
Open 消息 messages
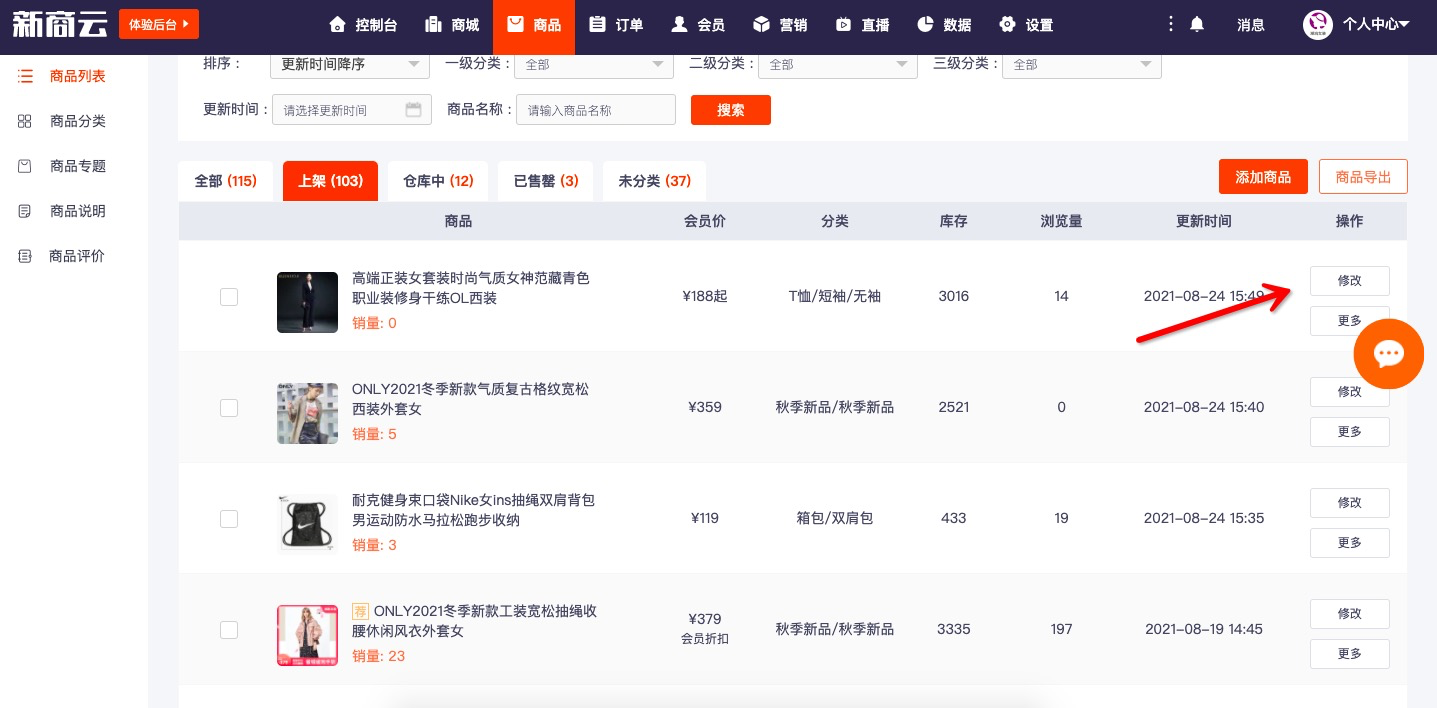tap(1251, 25)
